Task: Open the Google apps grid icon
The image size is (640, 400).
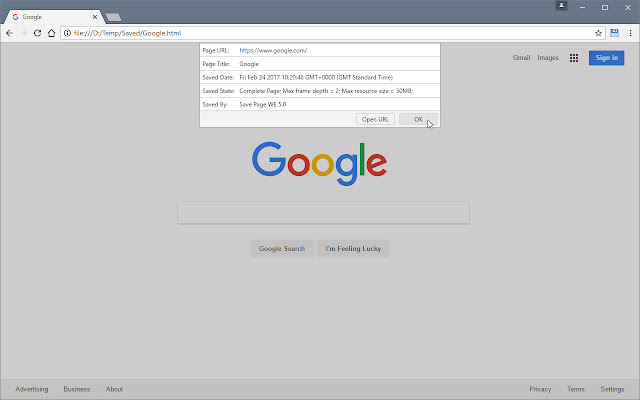Action: (574, 58)
